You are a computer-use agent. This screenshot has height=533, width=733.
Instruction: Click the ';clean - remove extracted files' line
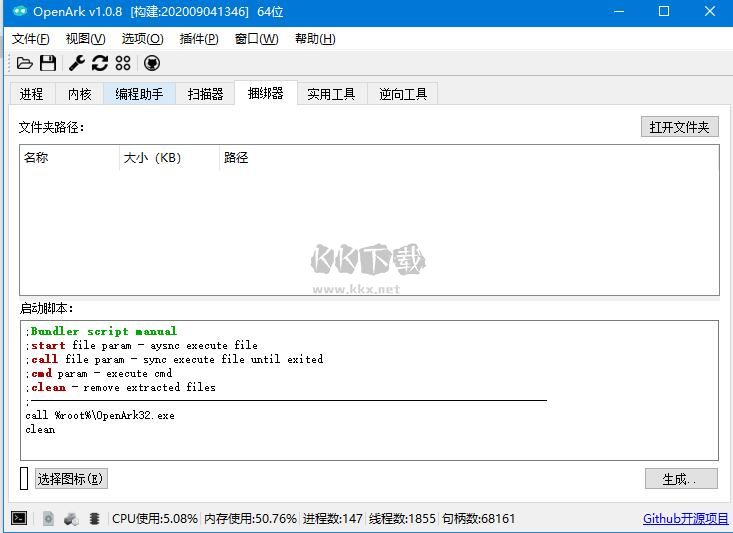[x=121, y=387]
